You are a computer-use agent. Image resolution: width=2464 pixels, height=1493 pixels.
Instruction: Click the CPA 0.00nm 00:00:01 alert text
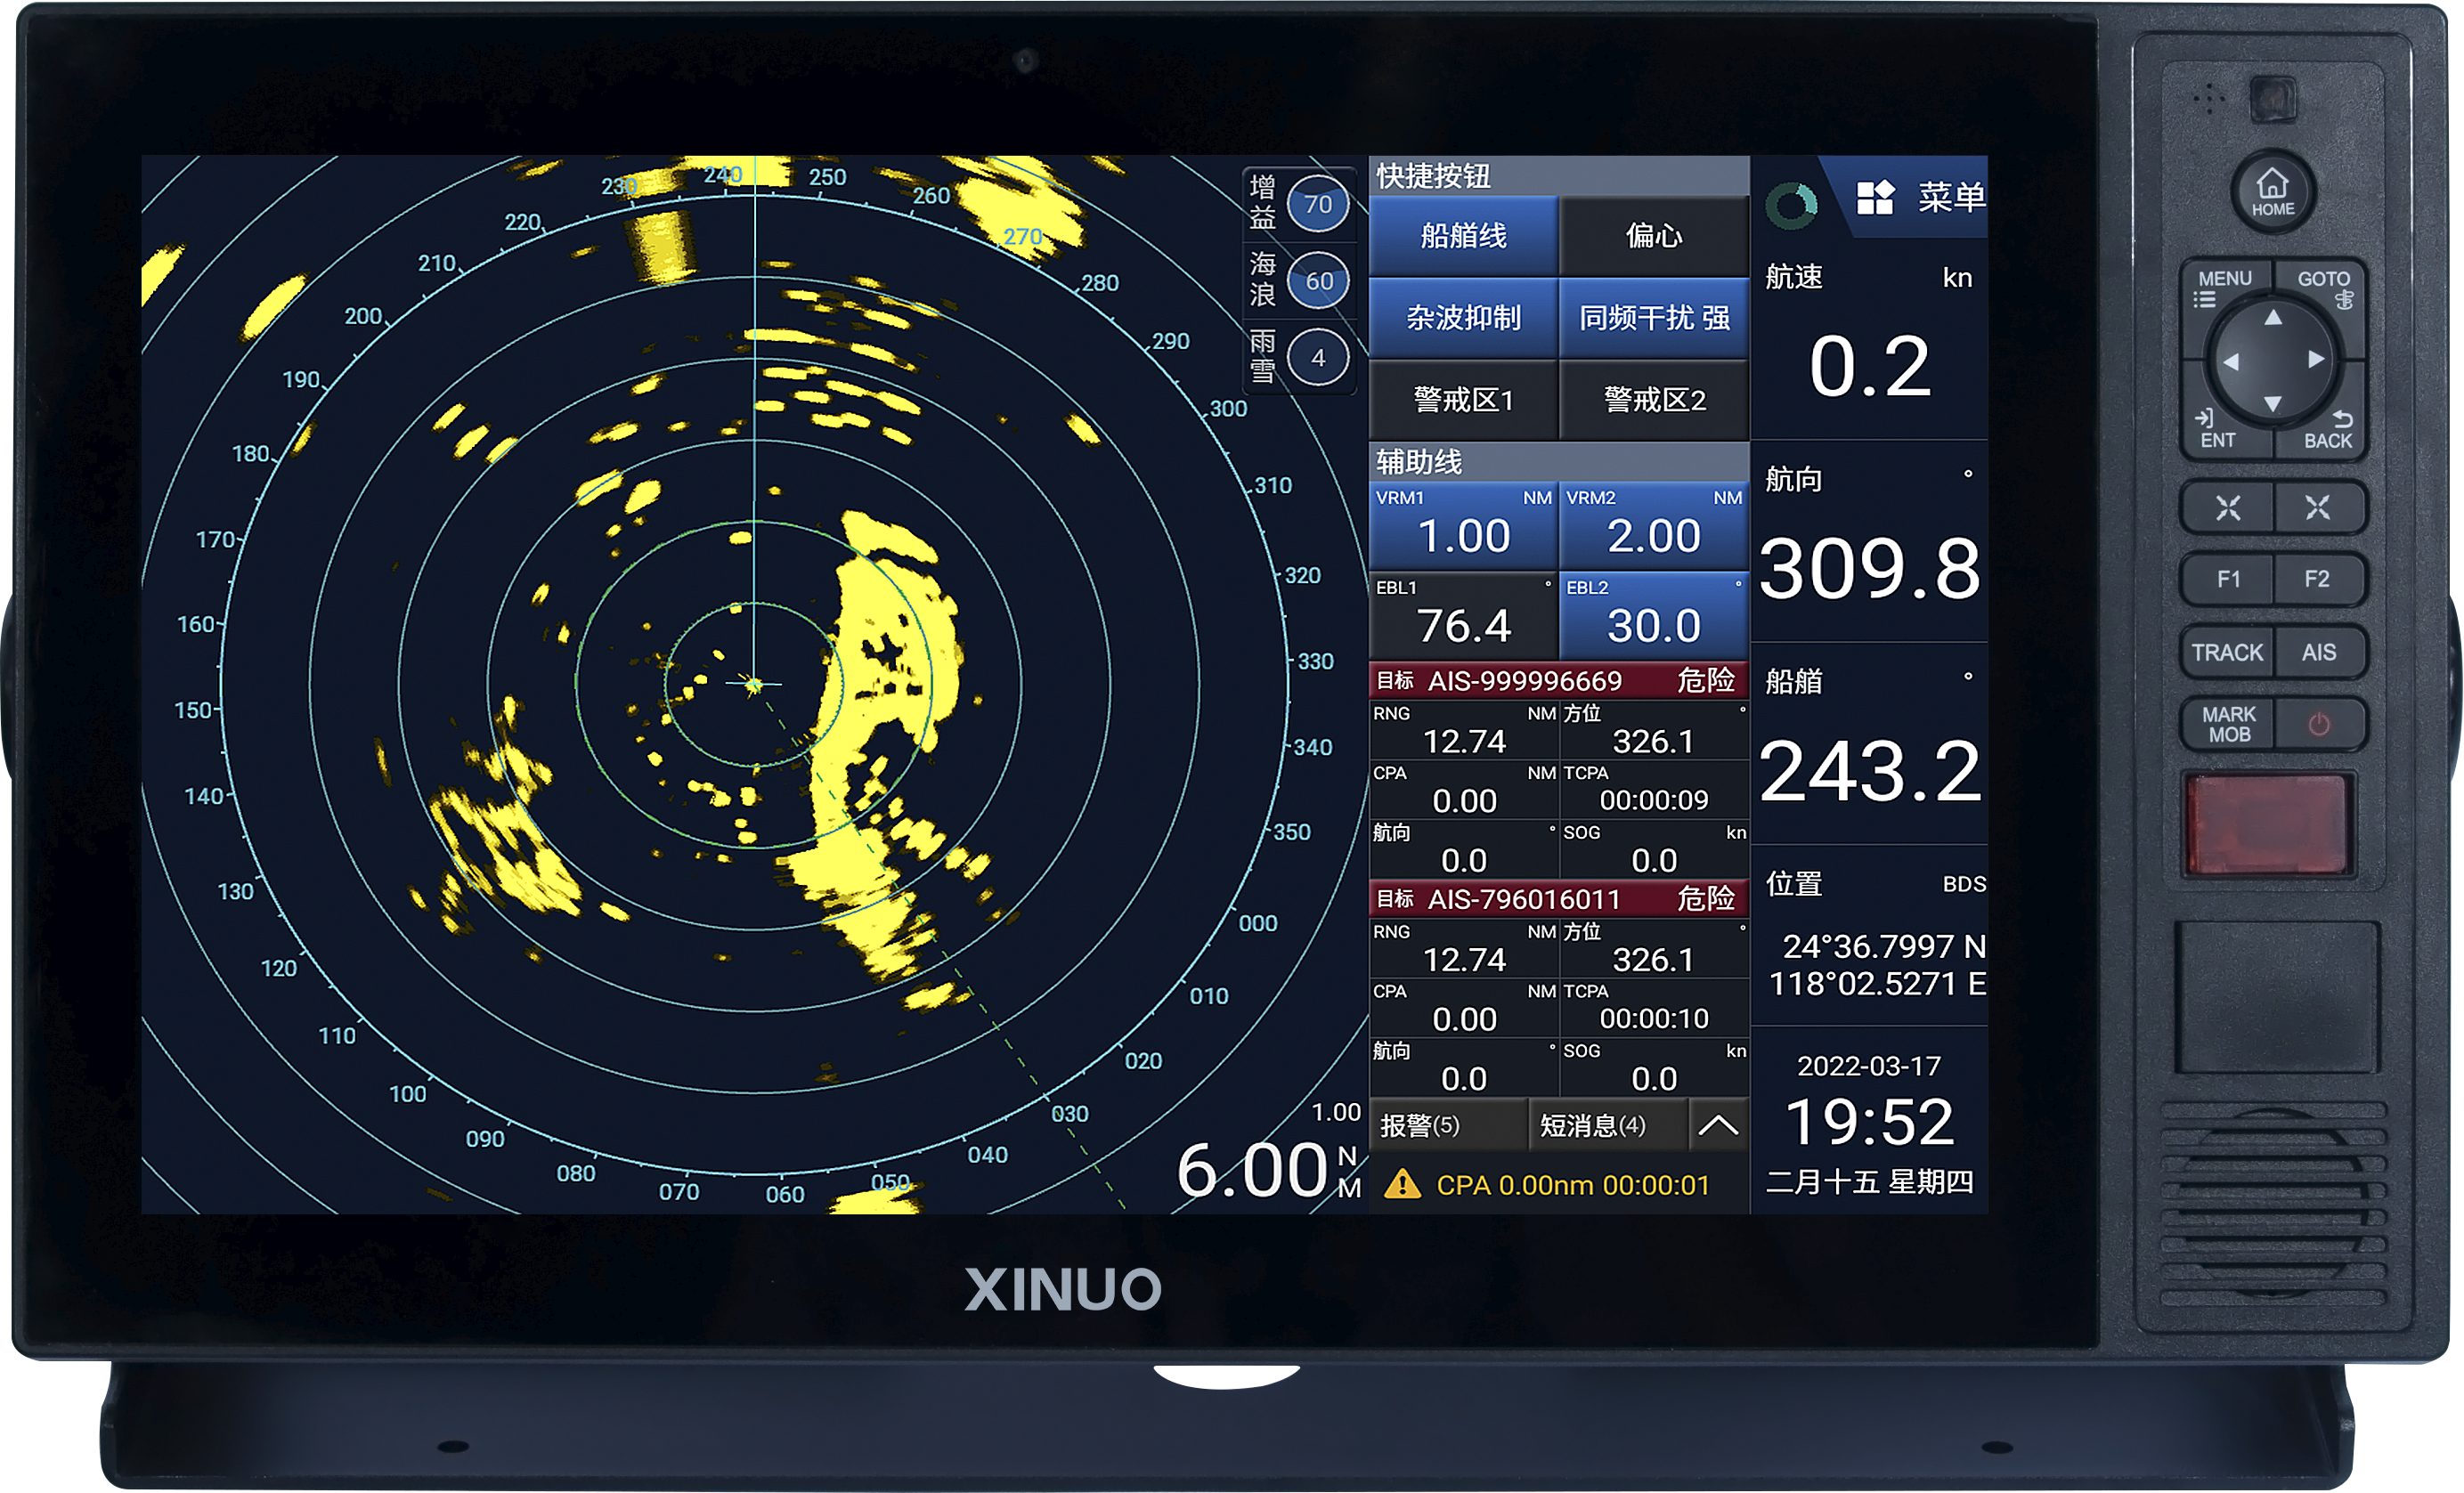point(1573,1185)
